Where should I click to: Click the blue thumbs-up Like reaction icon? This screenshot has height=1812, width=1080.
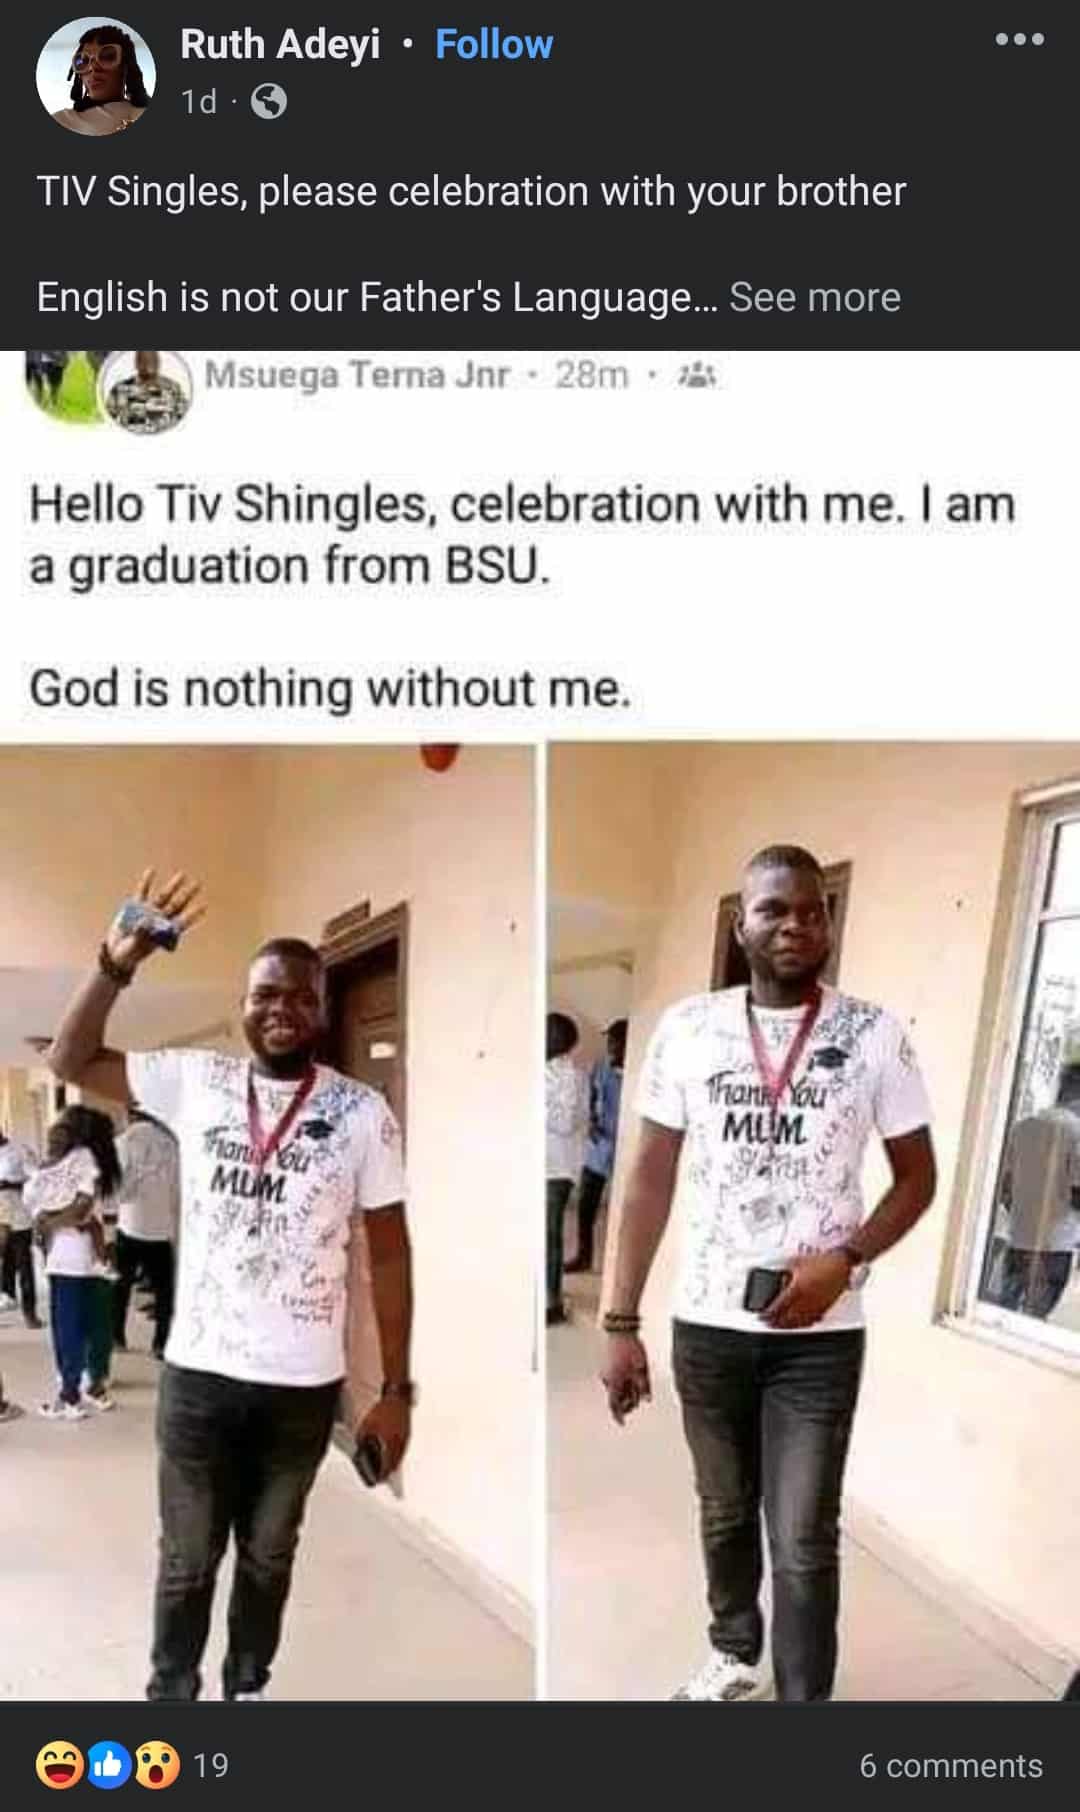[108, 1765]
